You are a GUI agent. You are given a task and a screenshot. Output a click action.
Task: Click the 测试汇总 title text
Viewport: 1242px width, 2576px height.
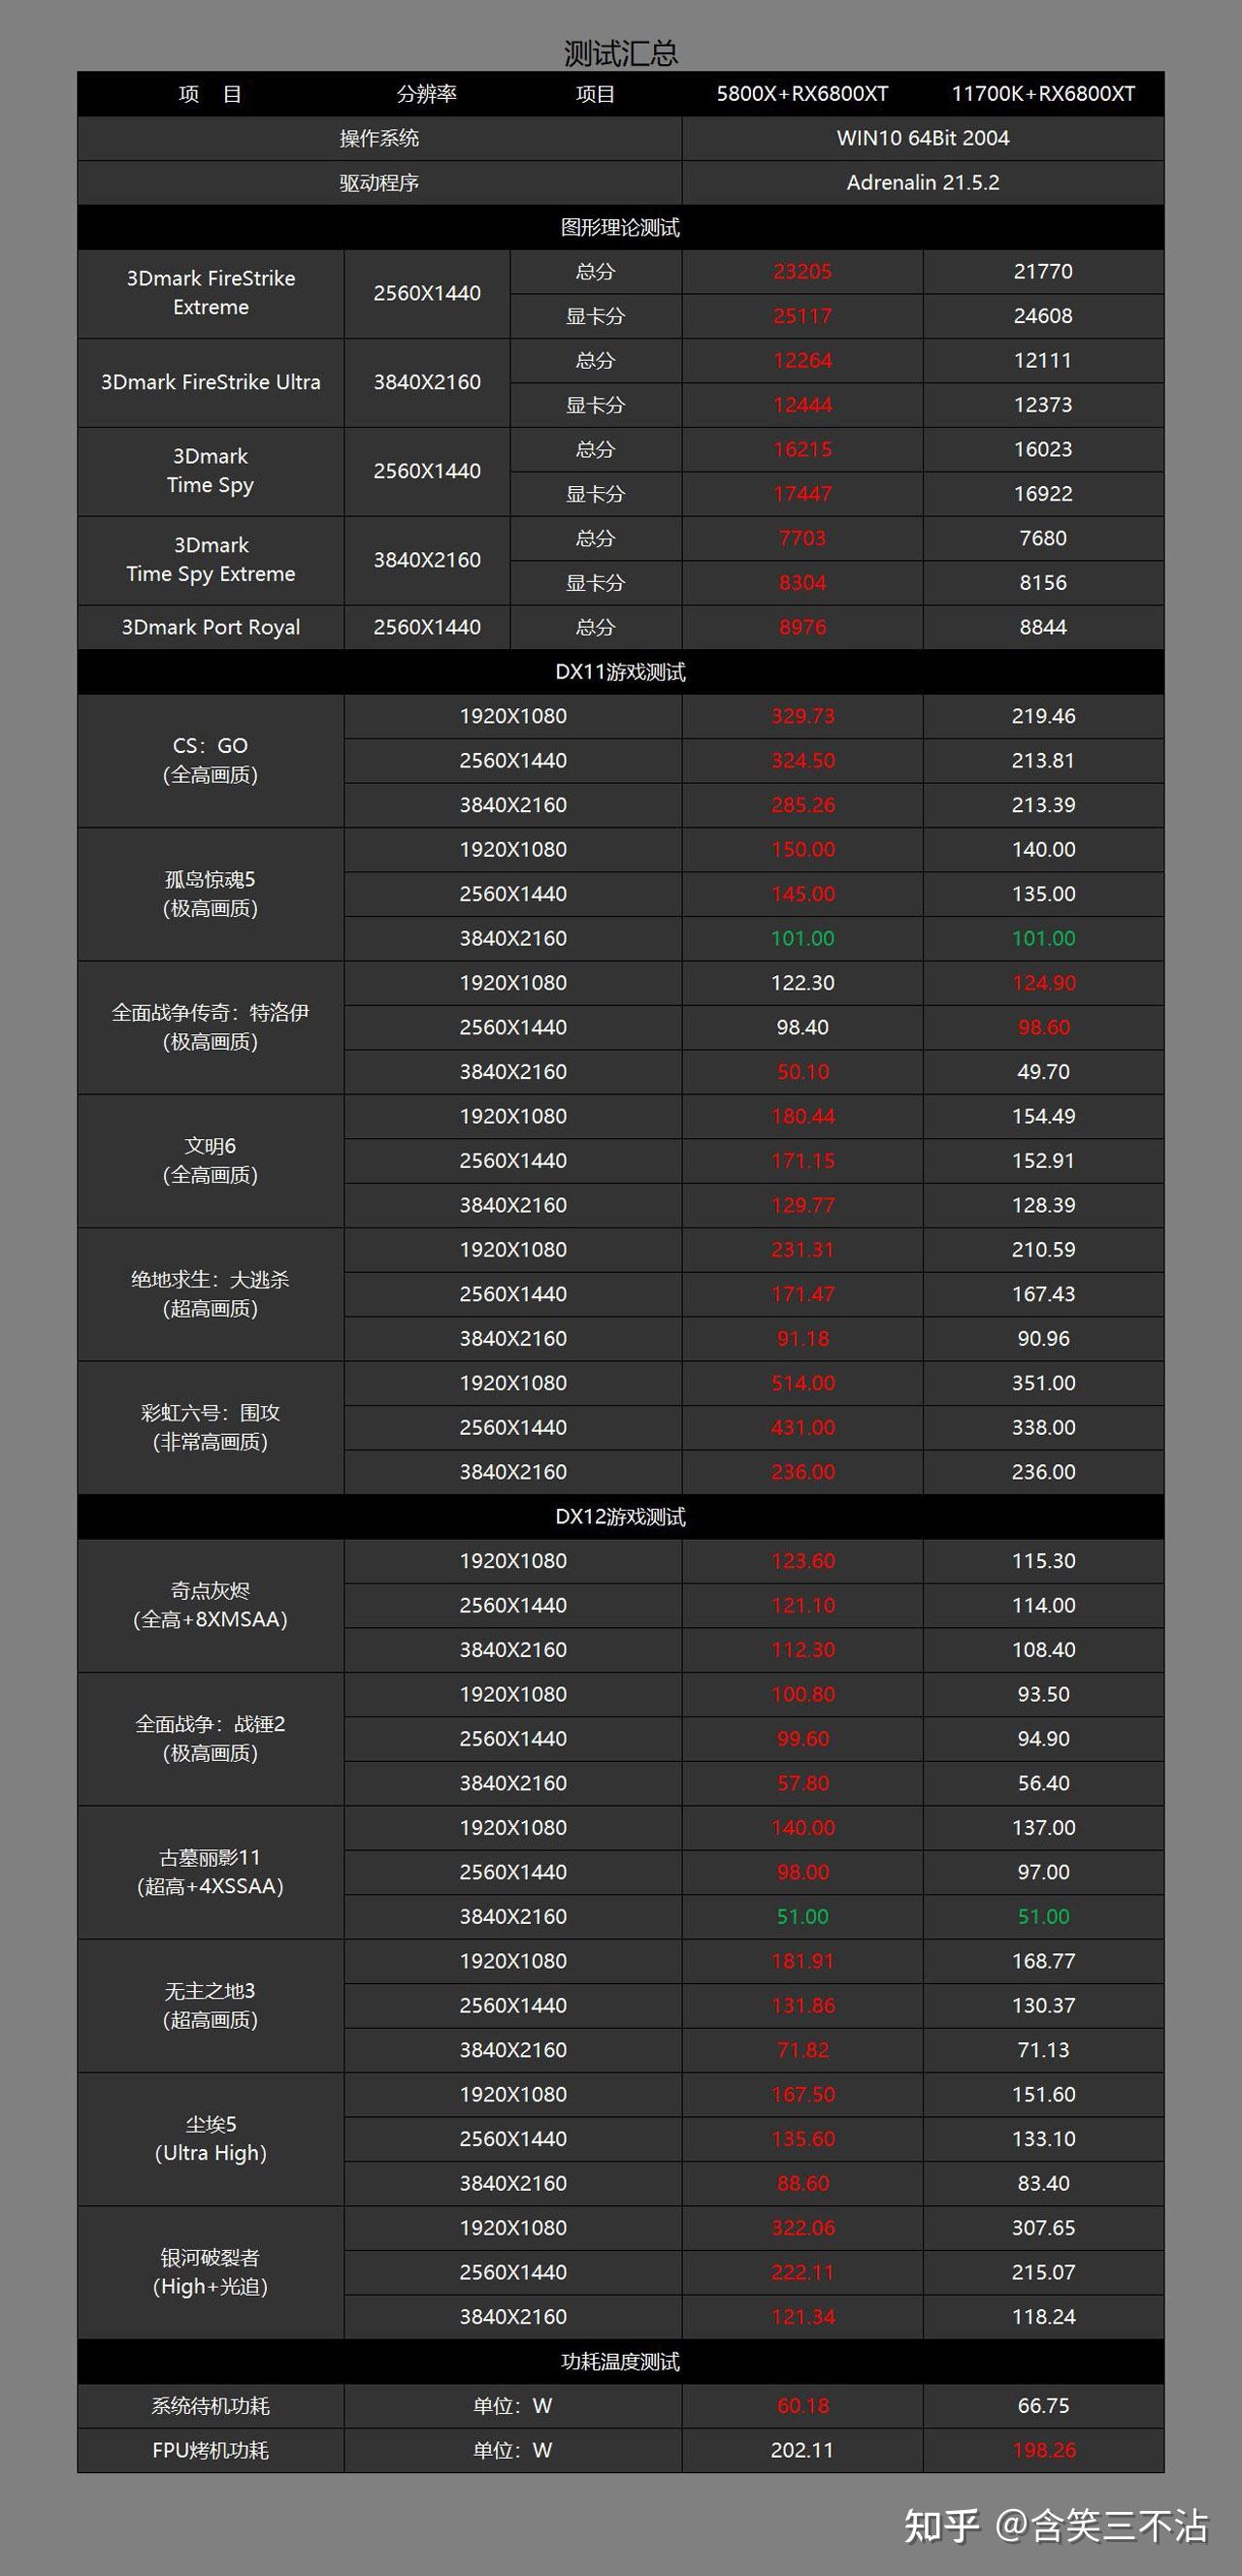[620, 53]
